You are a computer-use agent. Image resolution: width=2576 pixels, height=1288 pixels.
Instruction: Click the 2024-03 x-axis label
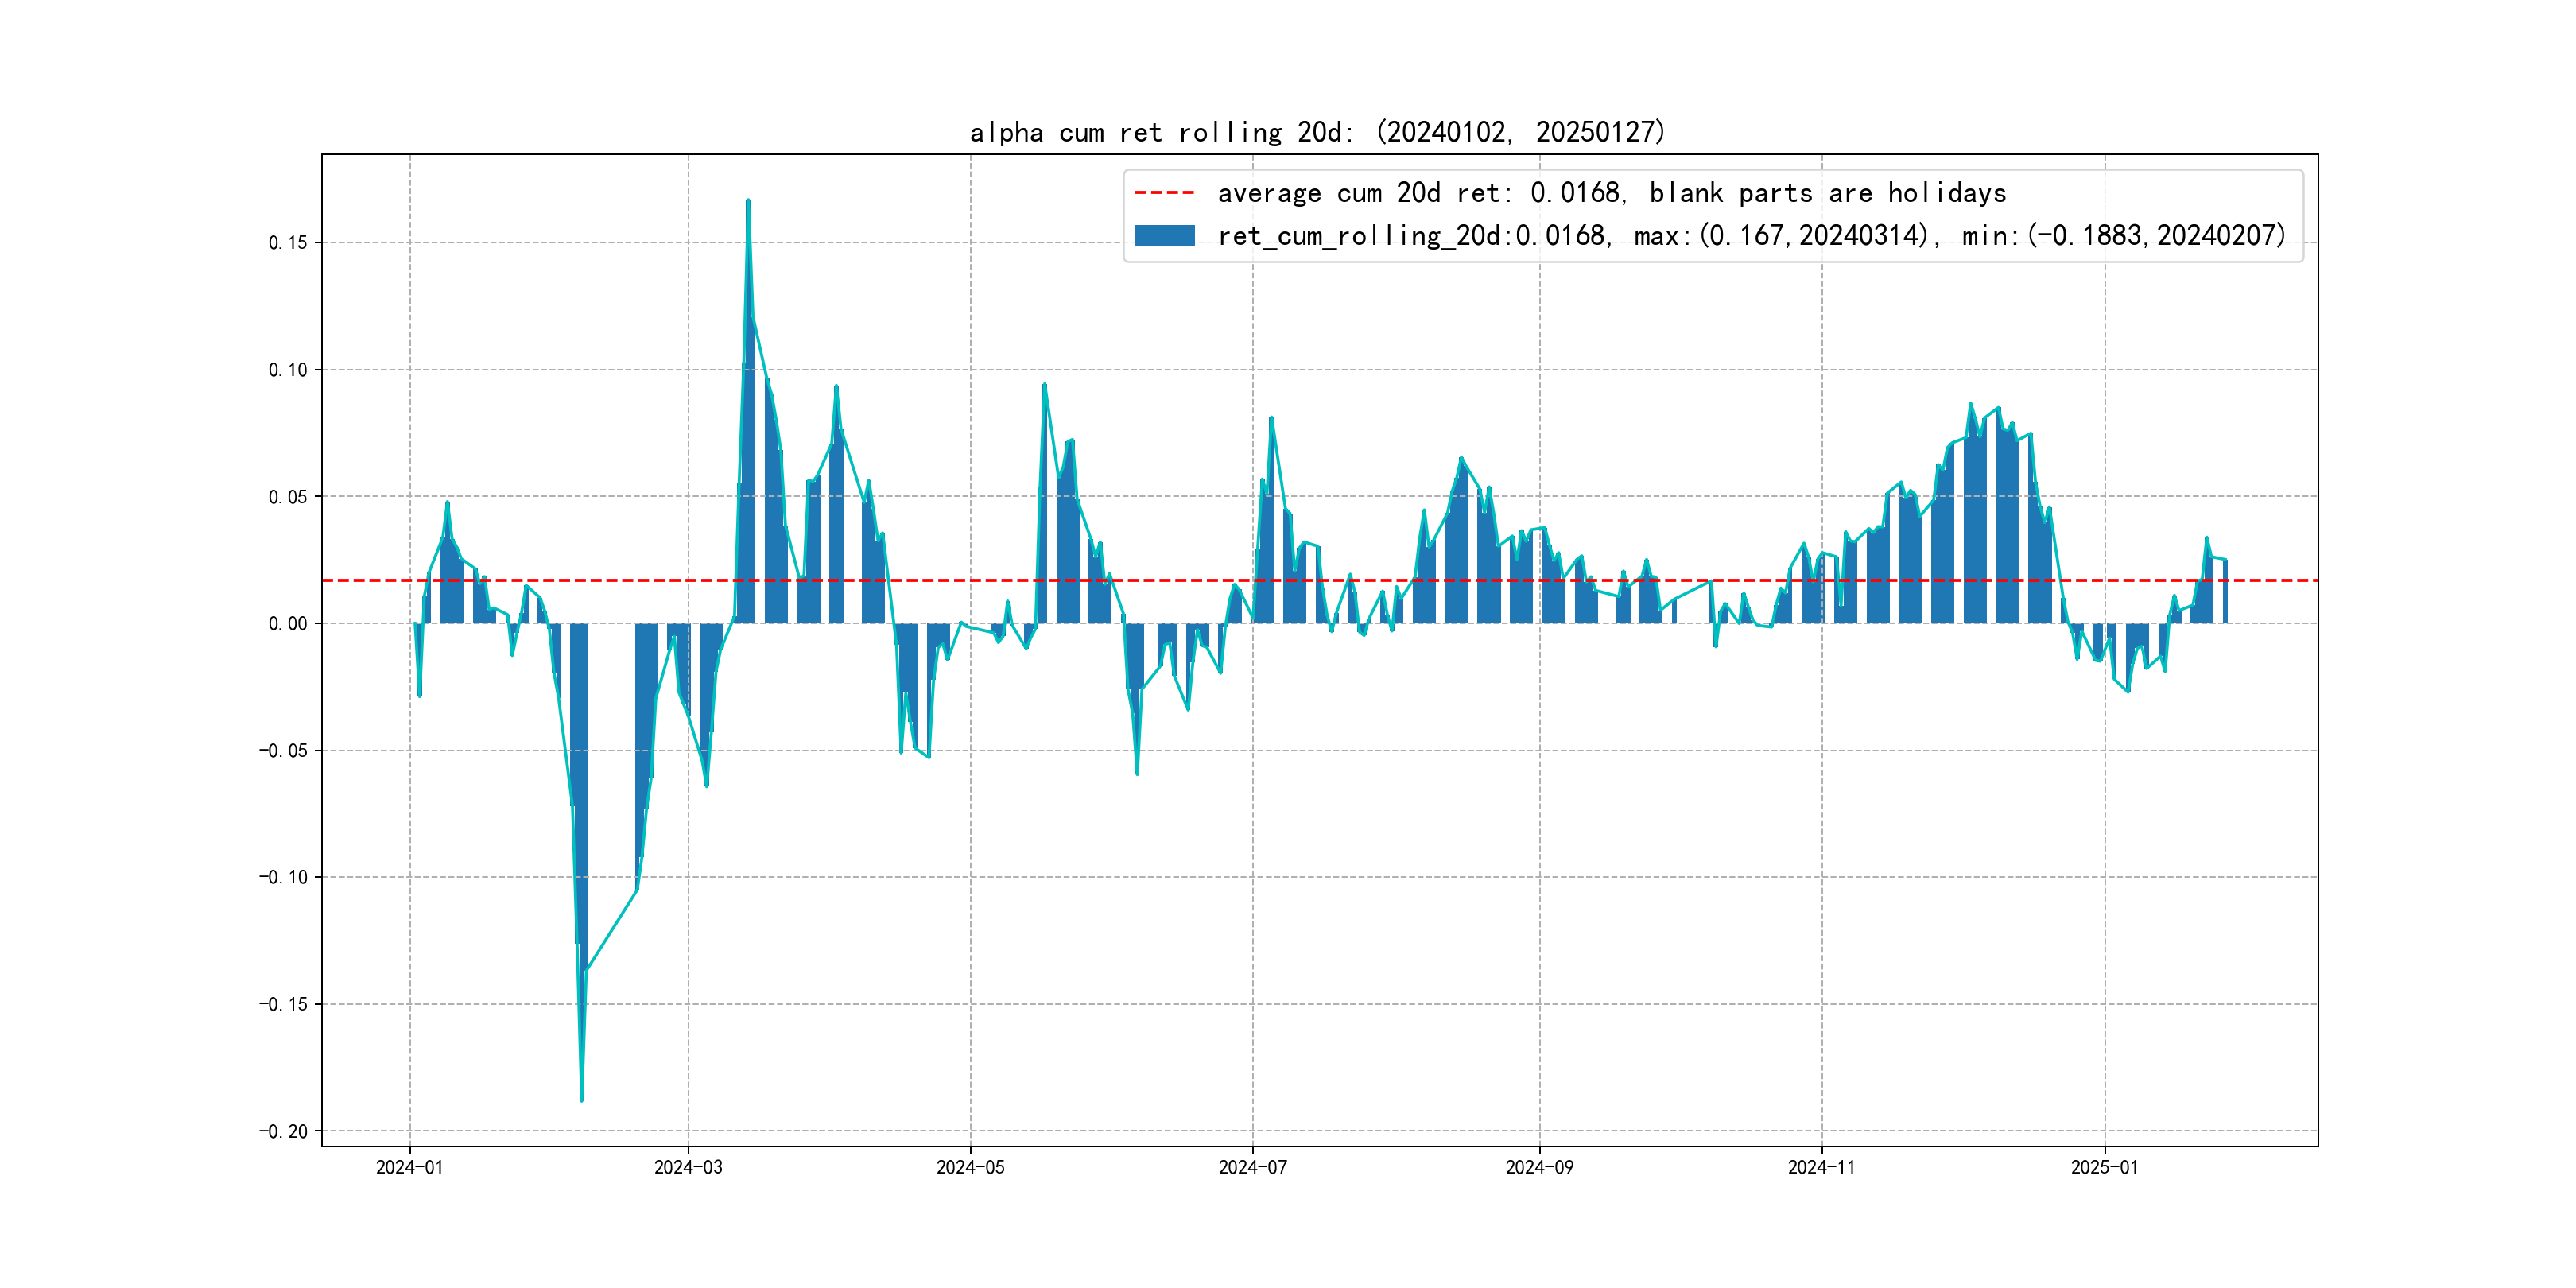point(688,1167)
